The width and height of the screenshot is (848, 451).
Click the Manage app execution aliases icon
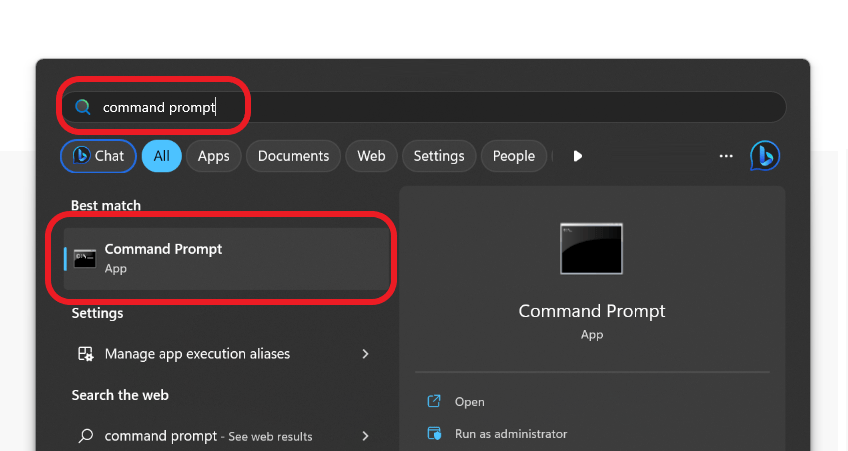coord(85,354)
